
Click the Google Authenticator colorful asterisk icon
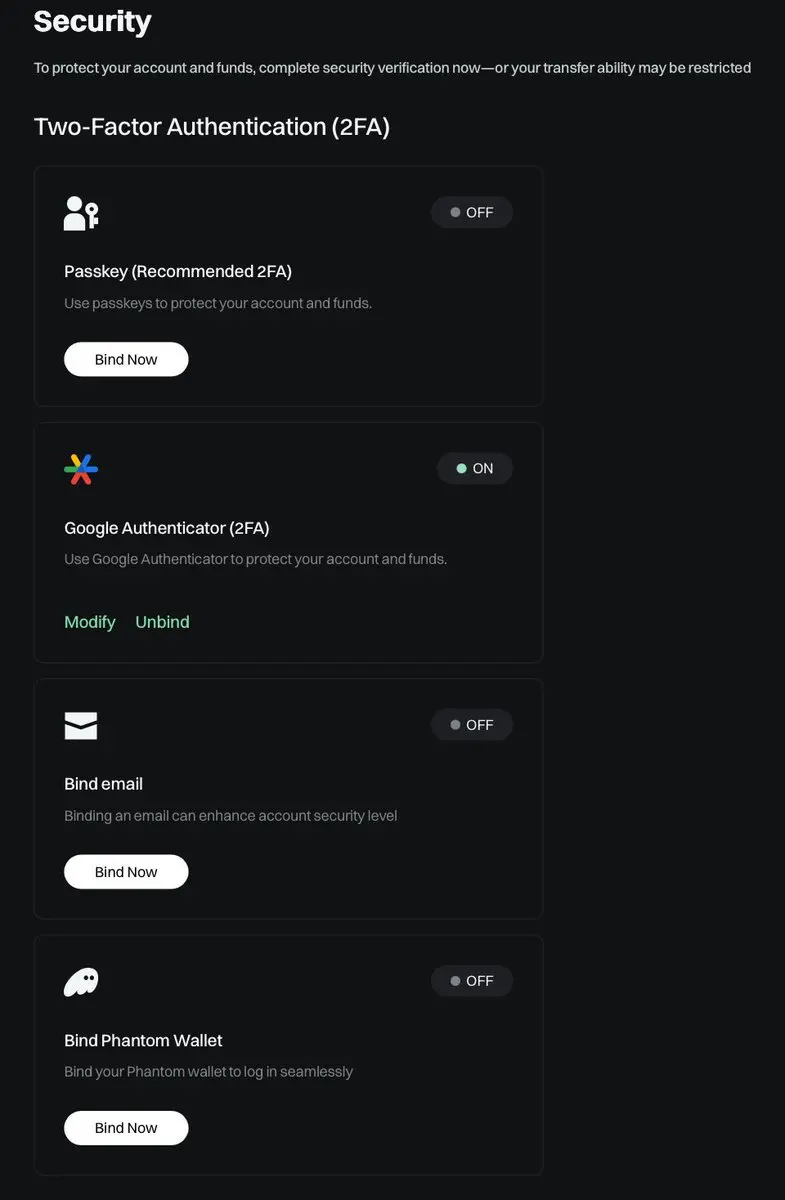pyautogui.click(x=81, y=469)
